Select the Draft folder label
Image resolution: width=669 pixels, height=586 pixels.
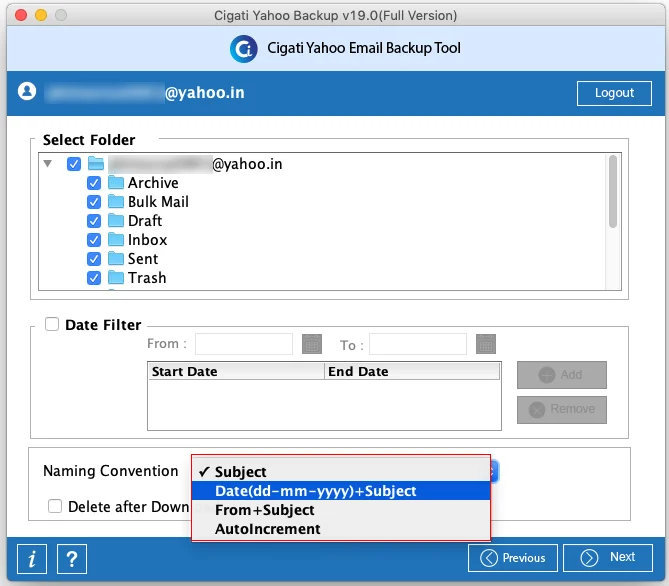145,221
